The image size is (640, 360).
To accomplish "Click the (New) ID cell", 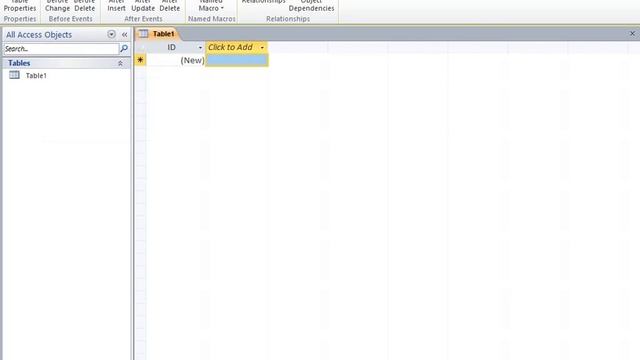I will pyautogui.click(x=176, y=60).
